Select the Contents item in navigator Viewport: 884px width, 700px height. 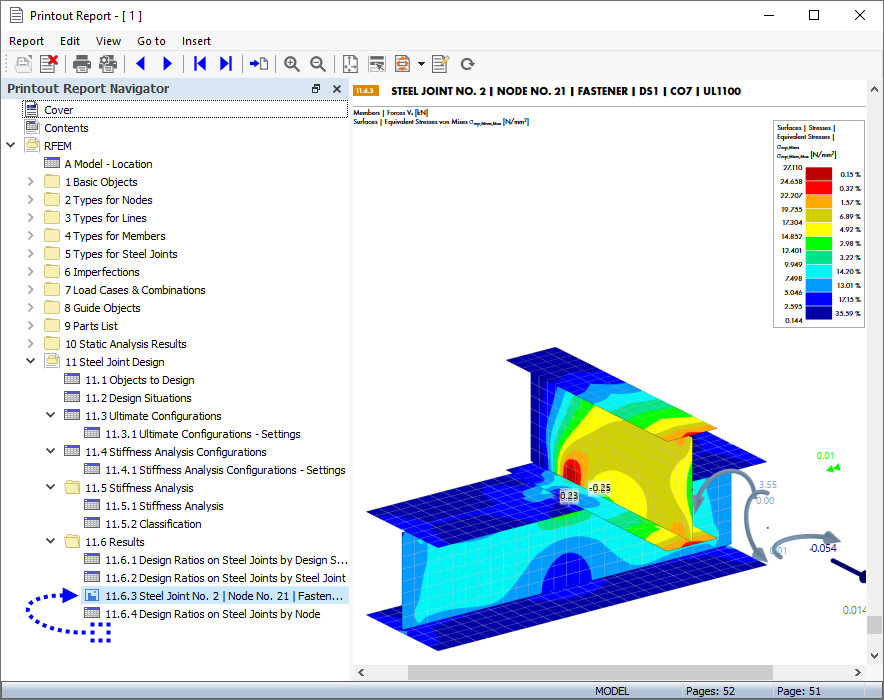click(66, 128)
